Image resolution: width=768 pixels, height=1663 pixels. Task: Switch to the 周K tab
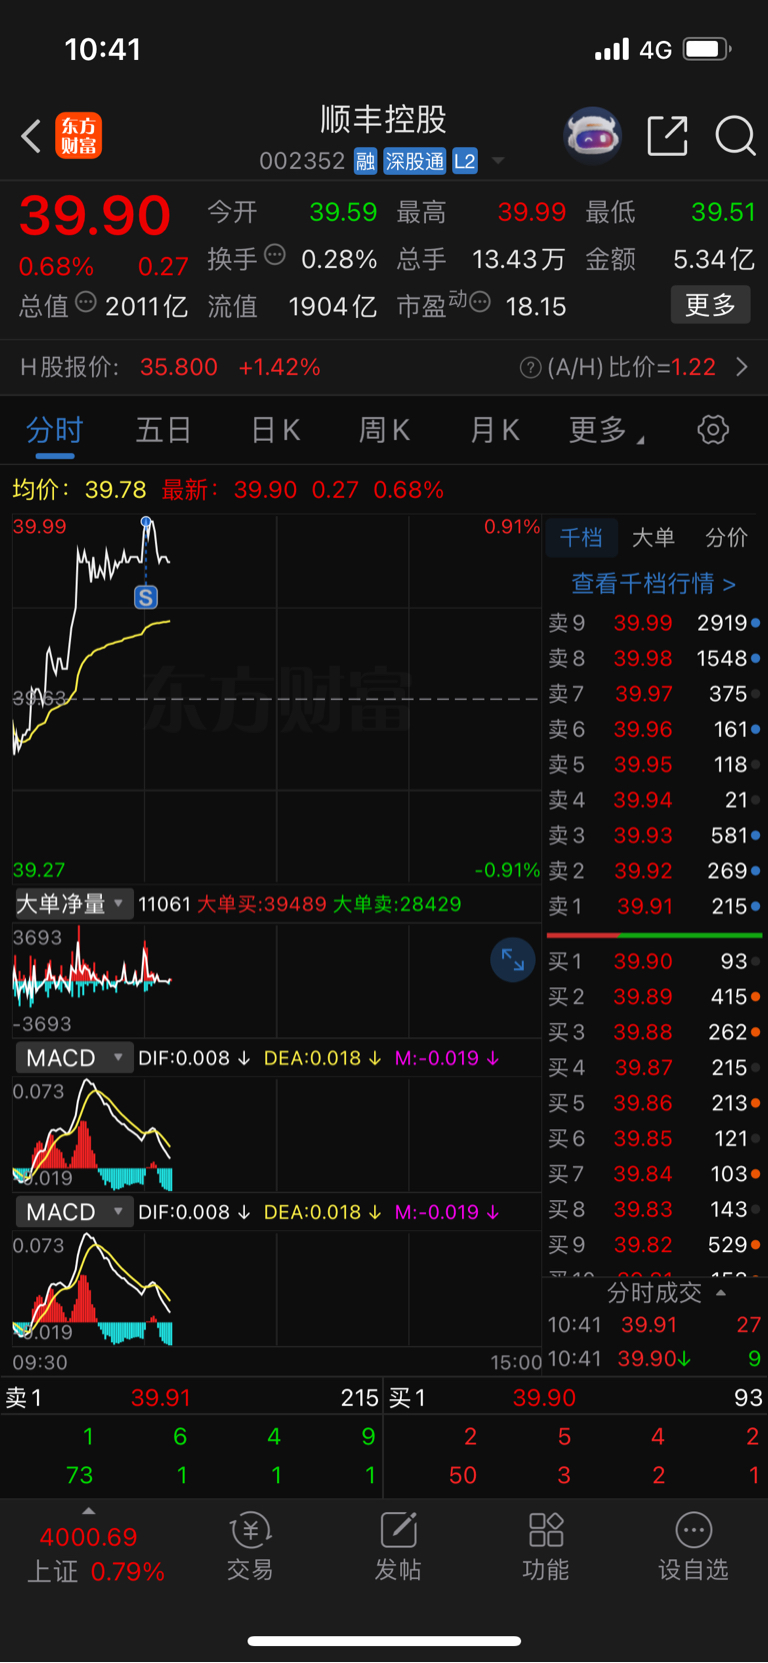click(384, 431)
